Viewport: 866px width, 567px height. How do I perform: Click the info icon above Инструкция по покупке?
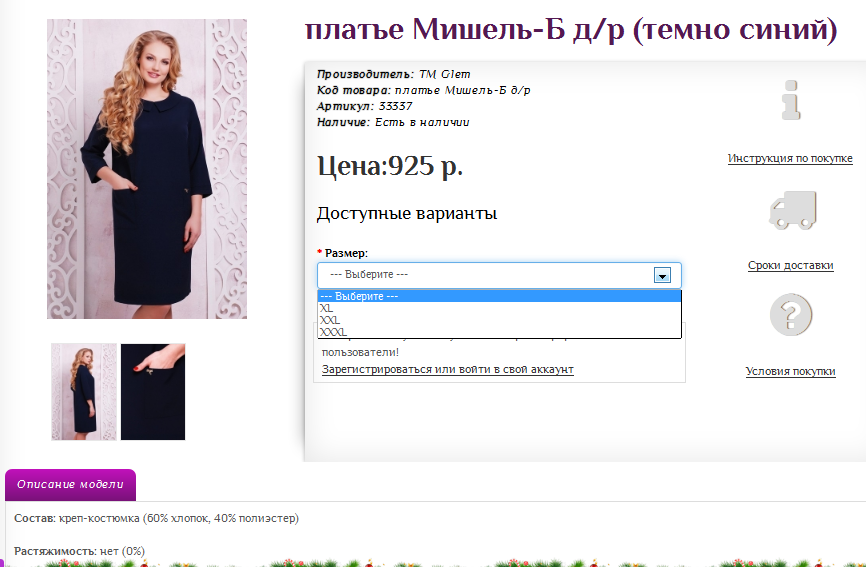pos(791,100)
